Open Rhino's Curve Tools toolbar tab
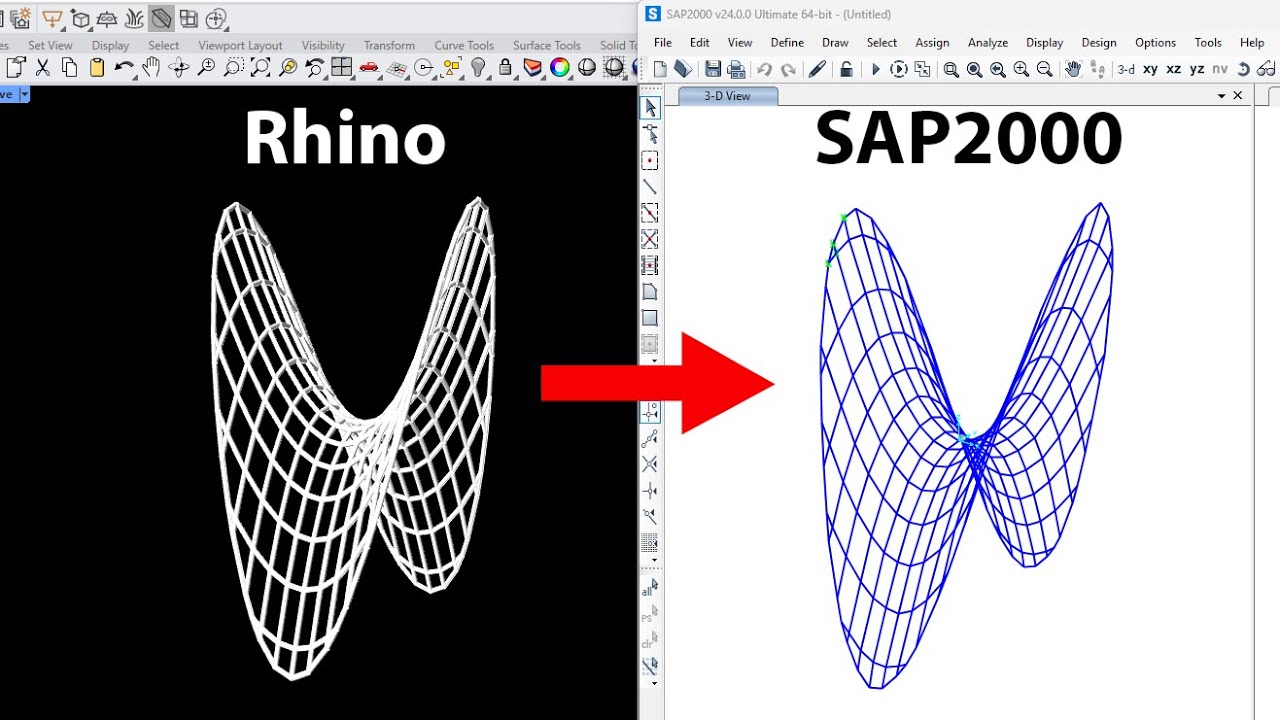1280x720 pixels. point(464,46)
